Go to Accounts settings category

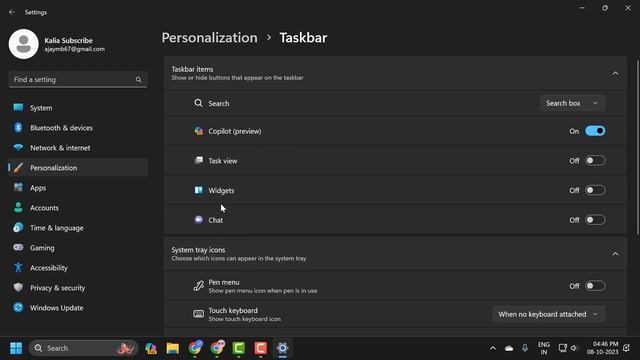(78, 208)
